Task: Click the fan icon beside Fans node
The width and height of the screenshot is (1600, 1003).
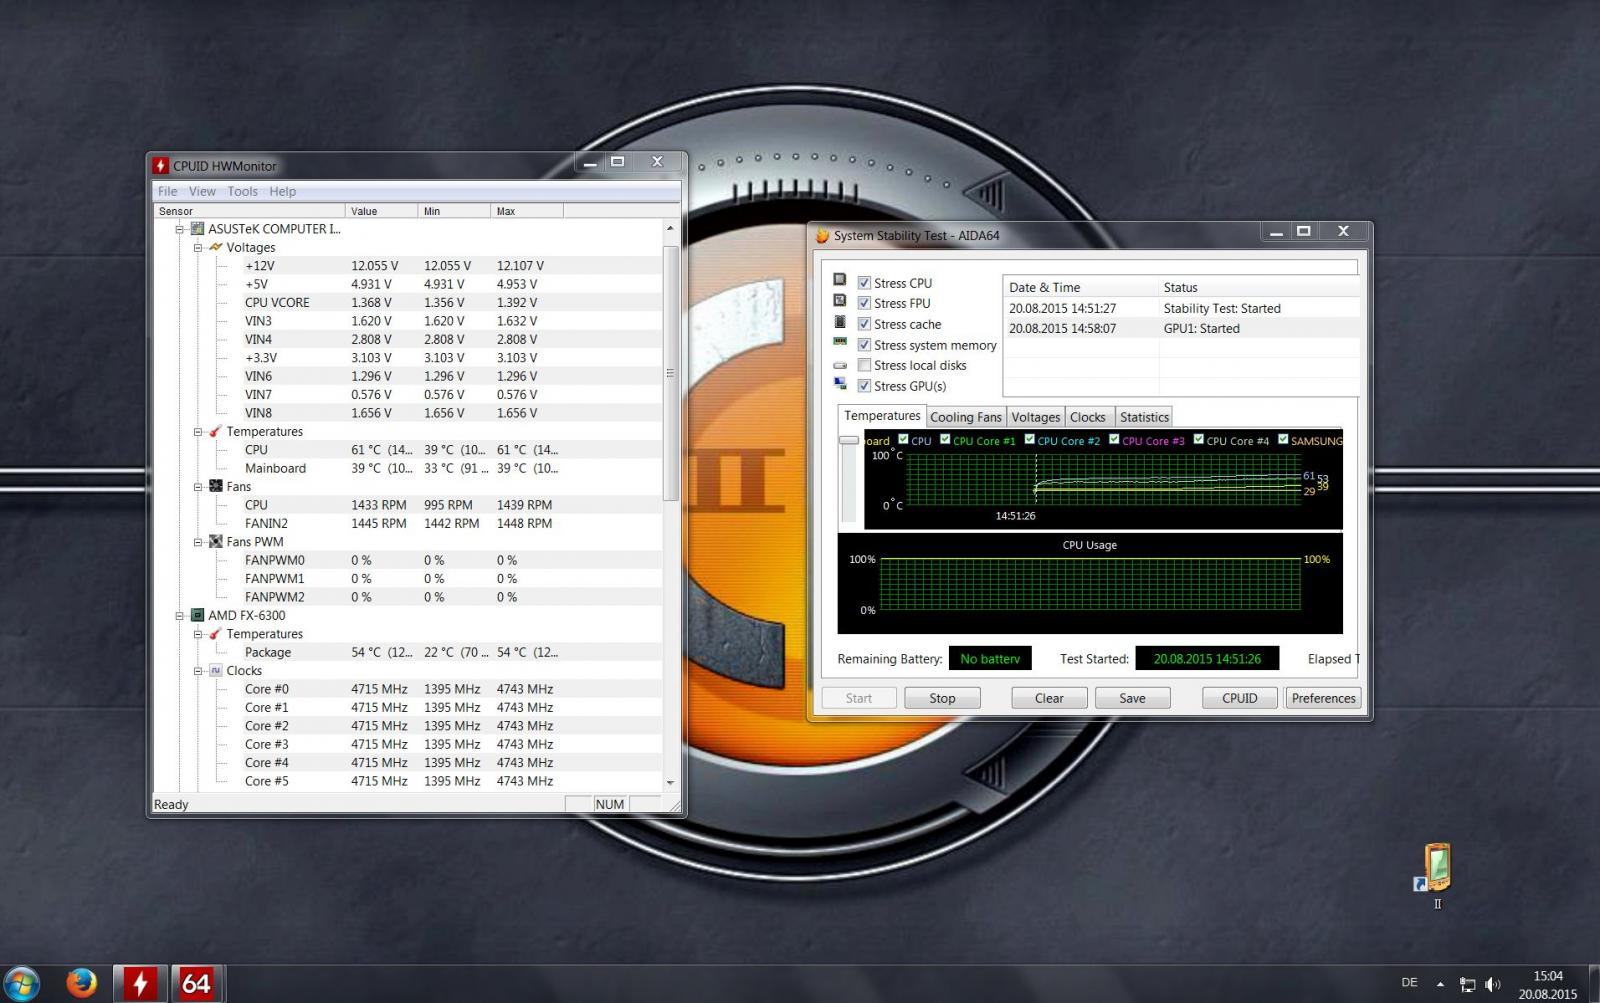Action: click(215, 486)
